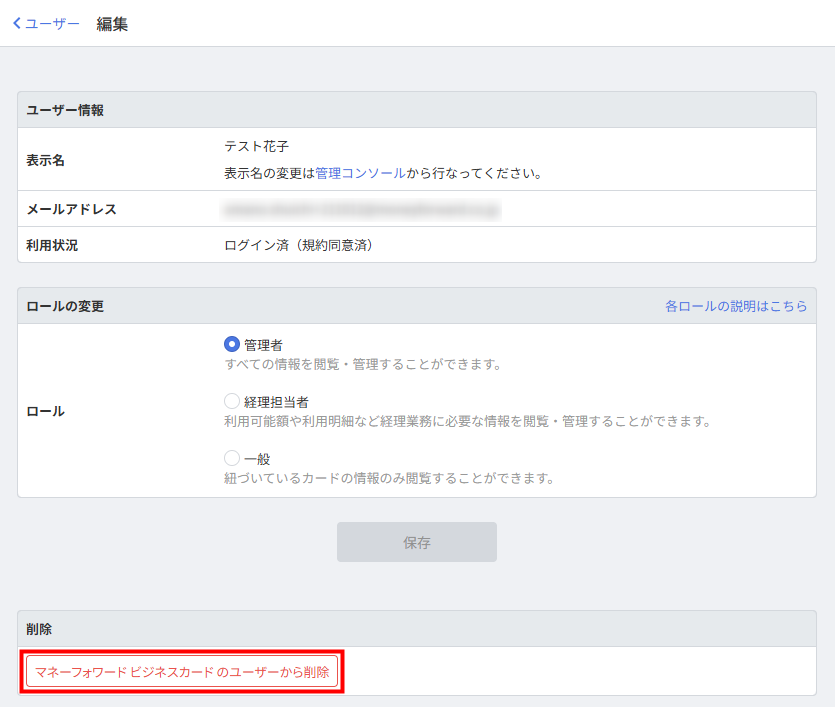Click the ログイン済（規約同意済）status text
The height and width of the screenshot is (707, 835).
point(298,245)
